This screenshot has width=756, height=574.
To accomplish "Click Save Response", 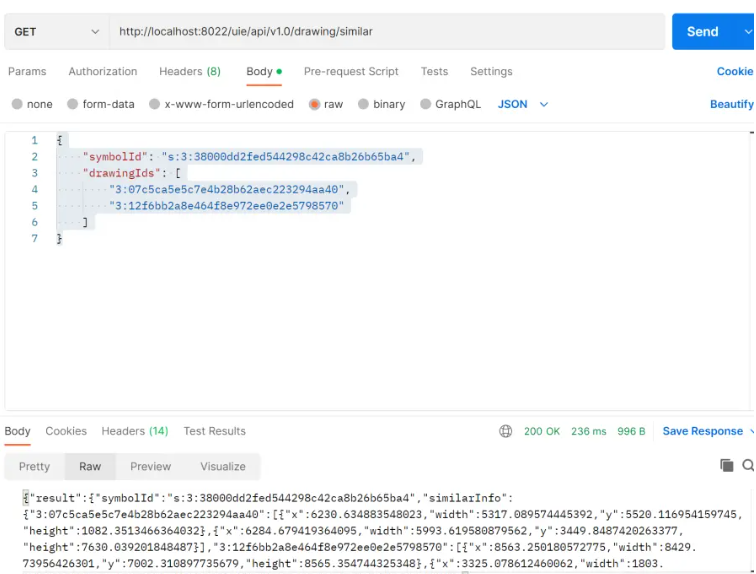I will (x=702, y=431).
